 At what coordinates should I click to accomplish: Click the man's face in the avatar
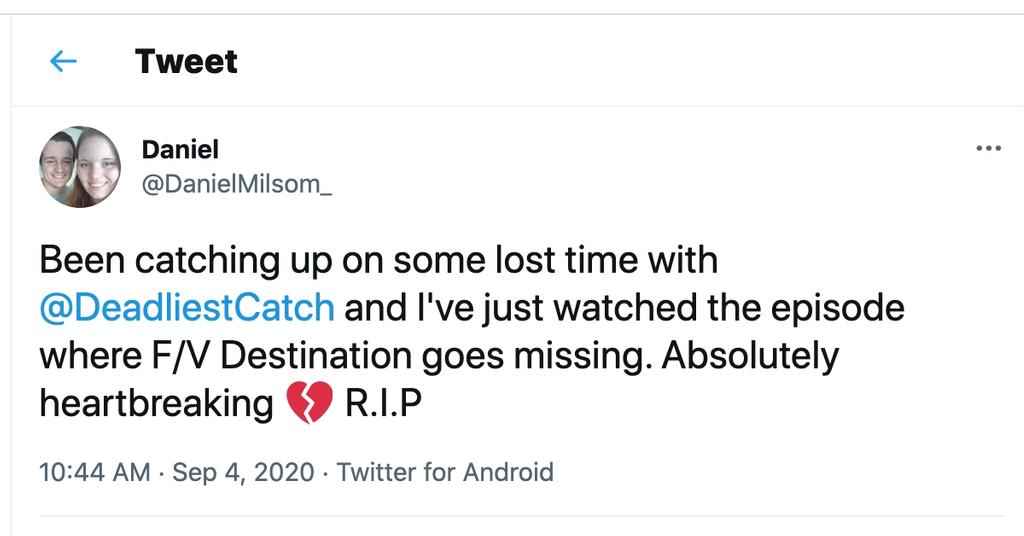pos(60,163)
